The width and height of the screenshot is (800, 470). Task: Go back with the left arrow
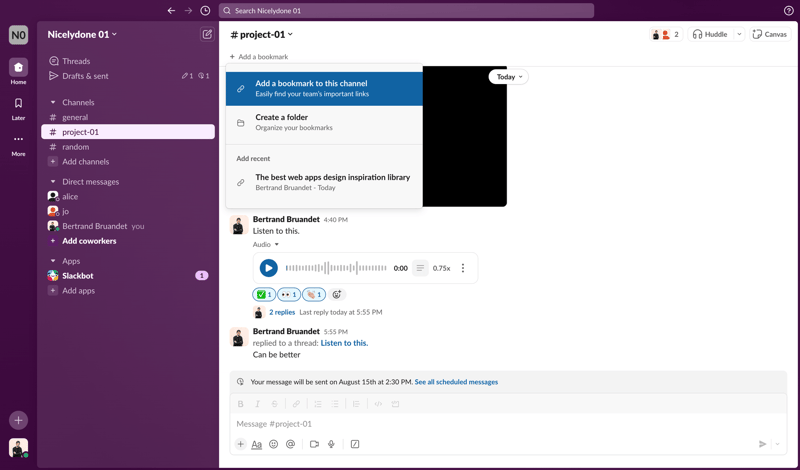pos(171,11)
